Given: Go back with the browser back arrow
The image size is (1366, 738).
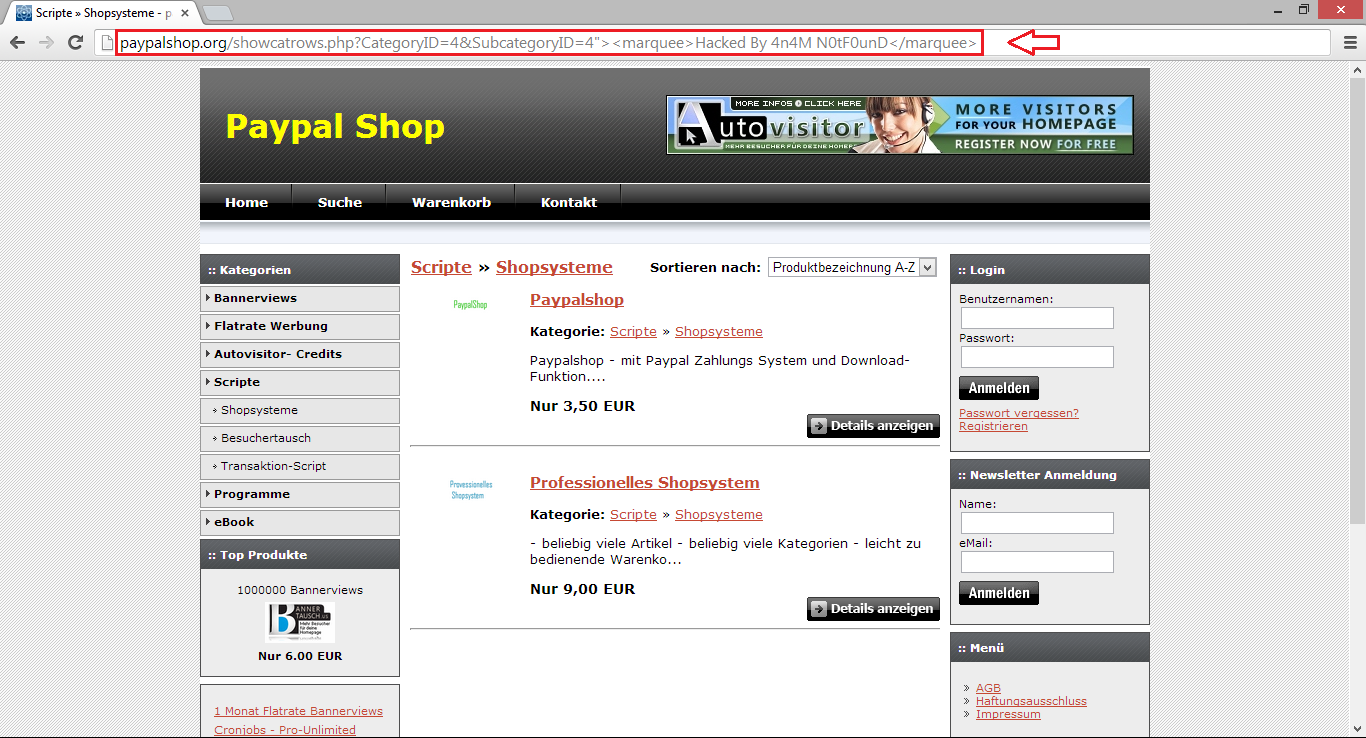Looking at the screenshot, I should pos(17,42).
